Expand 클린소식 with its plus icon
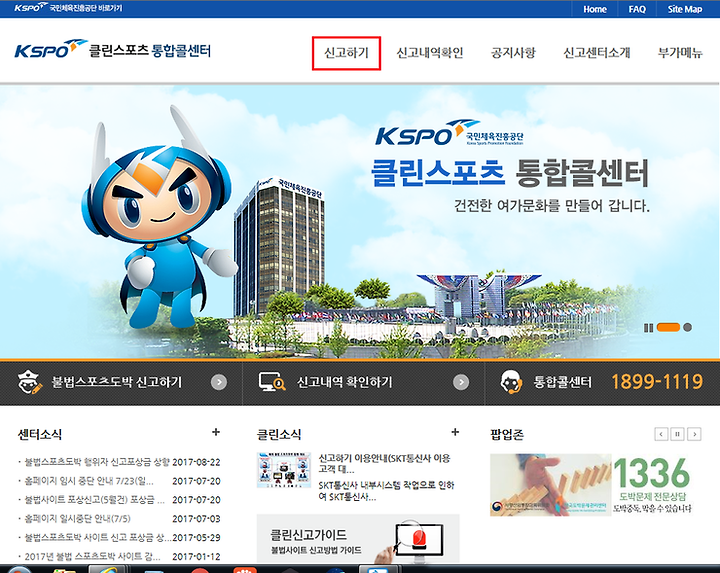This screenshot has width=720, height=573. pos(455,432)
